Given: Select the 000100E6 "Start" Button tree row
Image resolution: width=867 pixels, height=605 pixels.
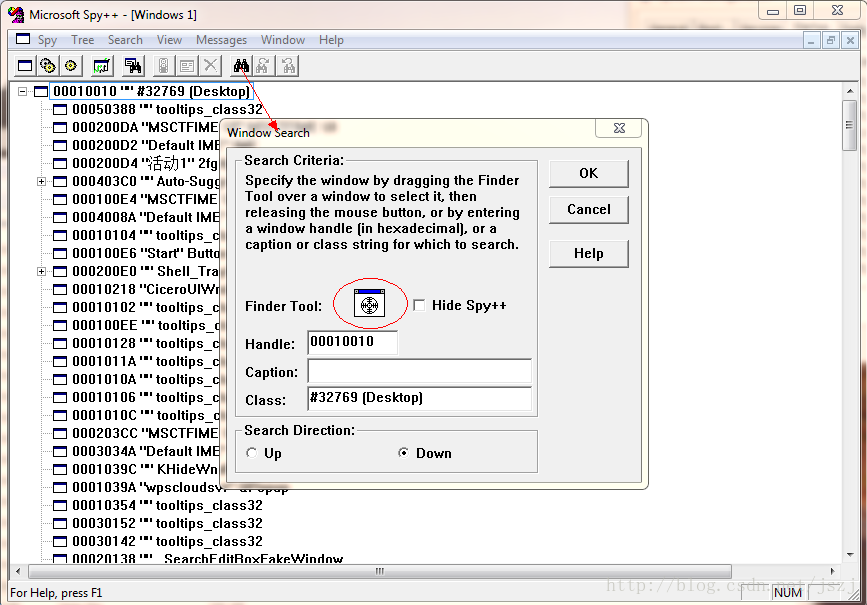Looking at the screenshot, I should tap(145, 253).
